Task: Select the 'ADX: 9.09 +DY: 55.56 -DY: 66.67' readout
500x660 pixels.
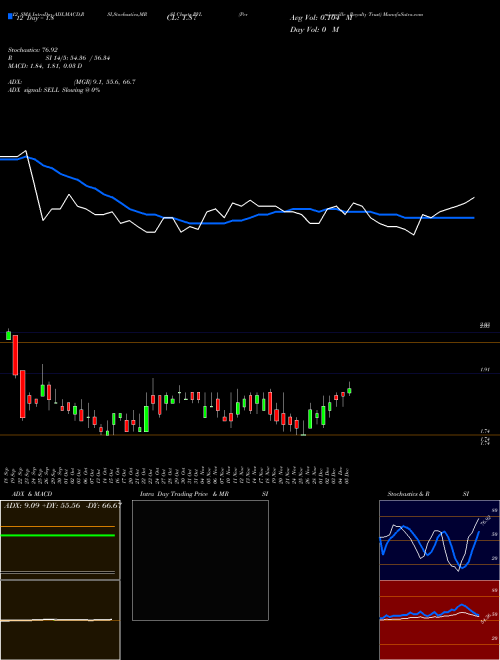Action: [x=63, y=505]
